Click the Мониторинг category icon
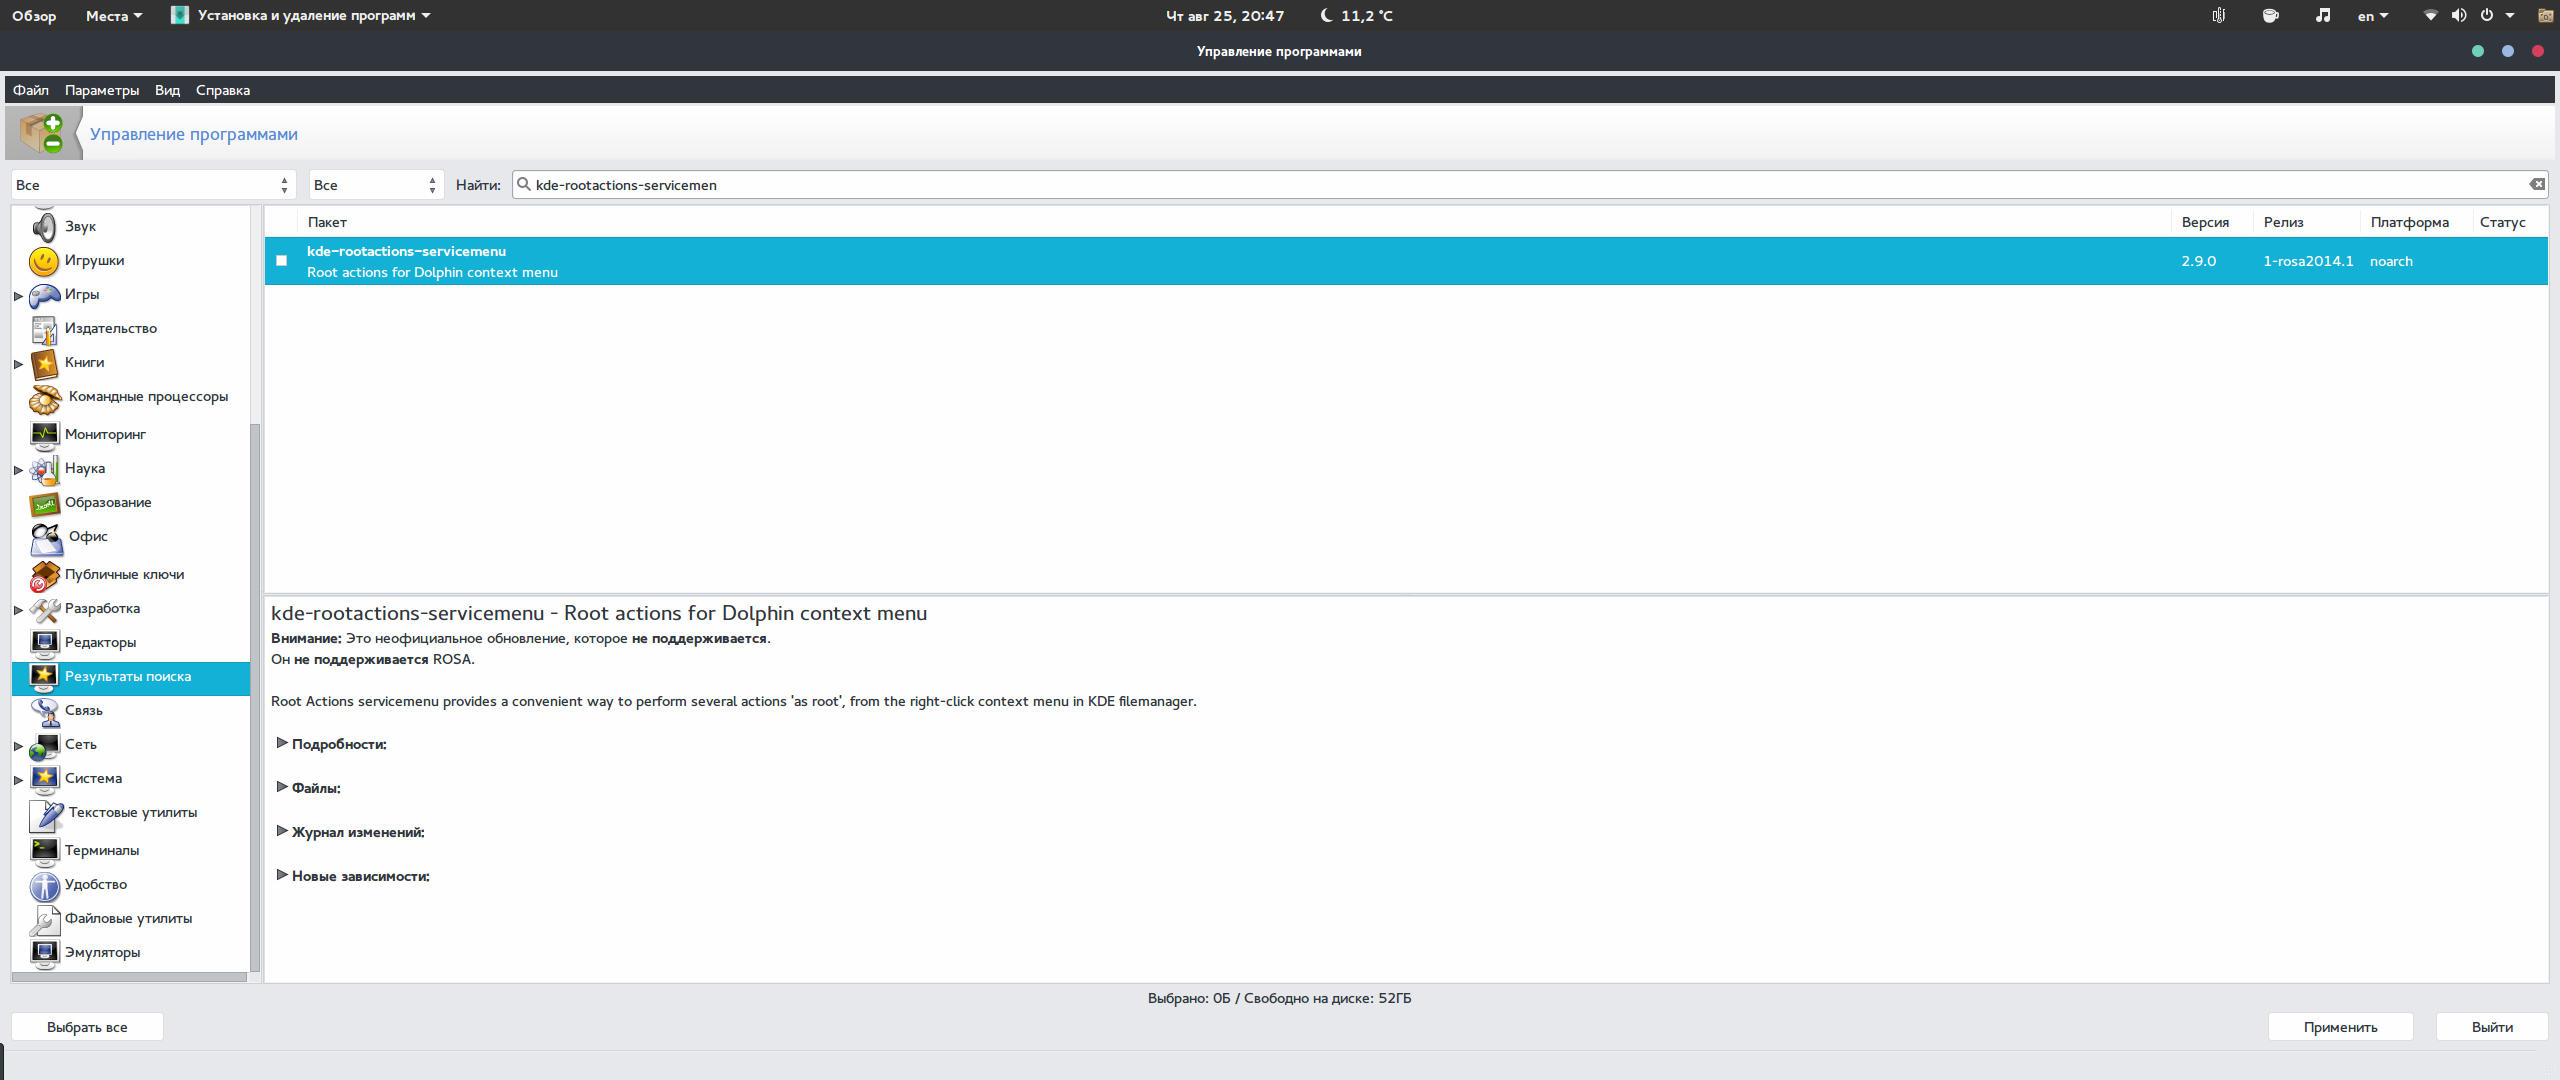 [x=44, y=435]
